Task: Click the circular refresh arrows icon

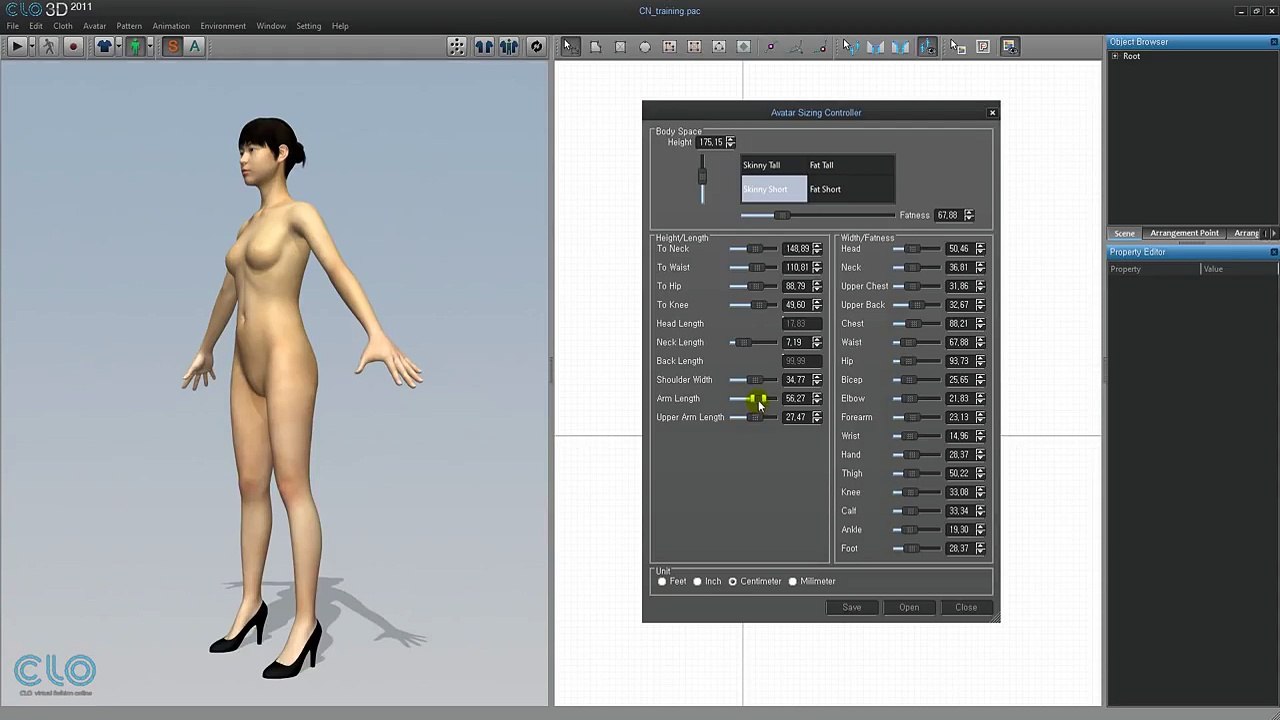Action: 536,46
